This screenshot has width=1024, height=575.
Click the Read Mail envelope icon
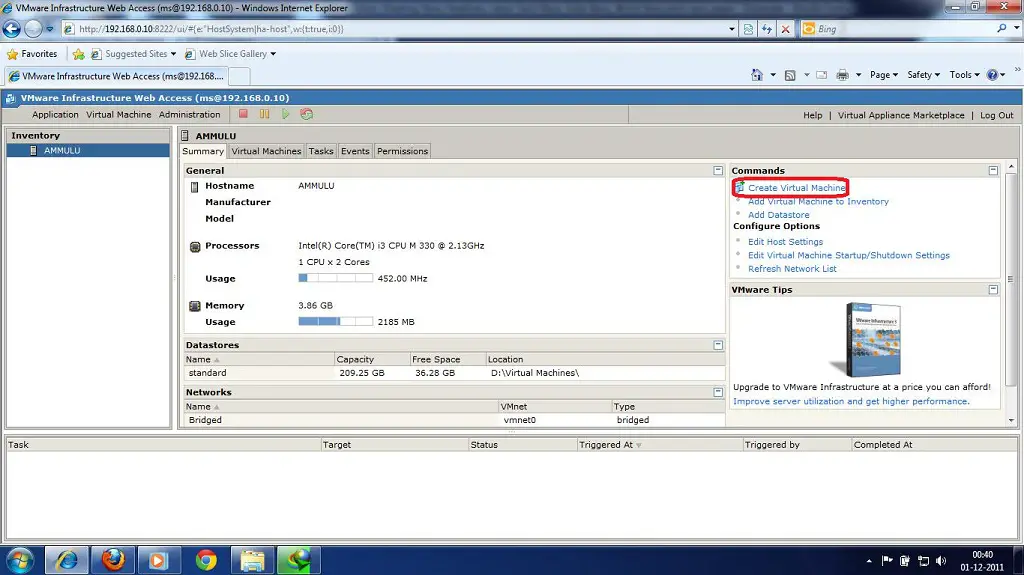point(822,75)
